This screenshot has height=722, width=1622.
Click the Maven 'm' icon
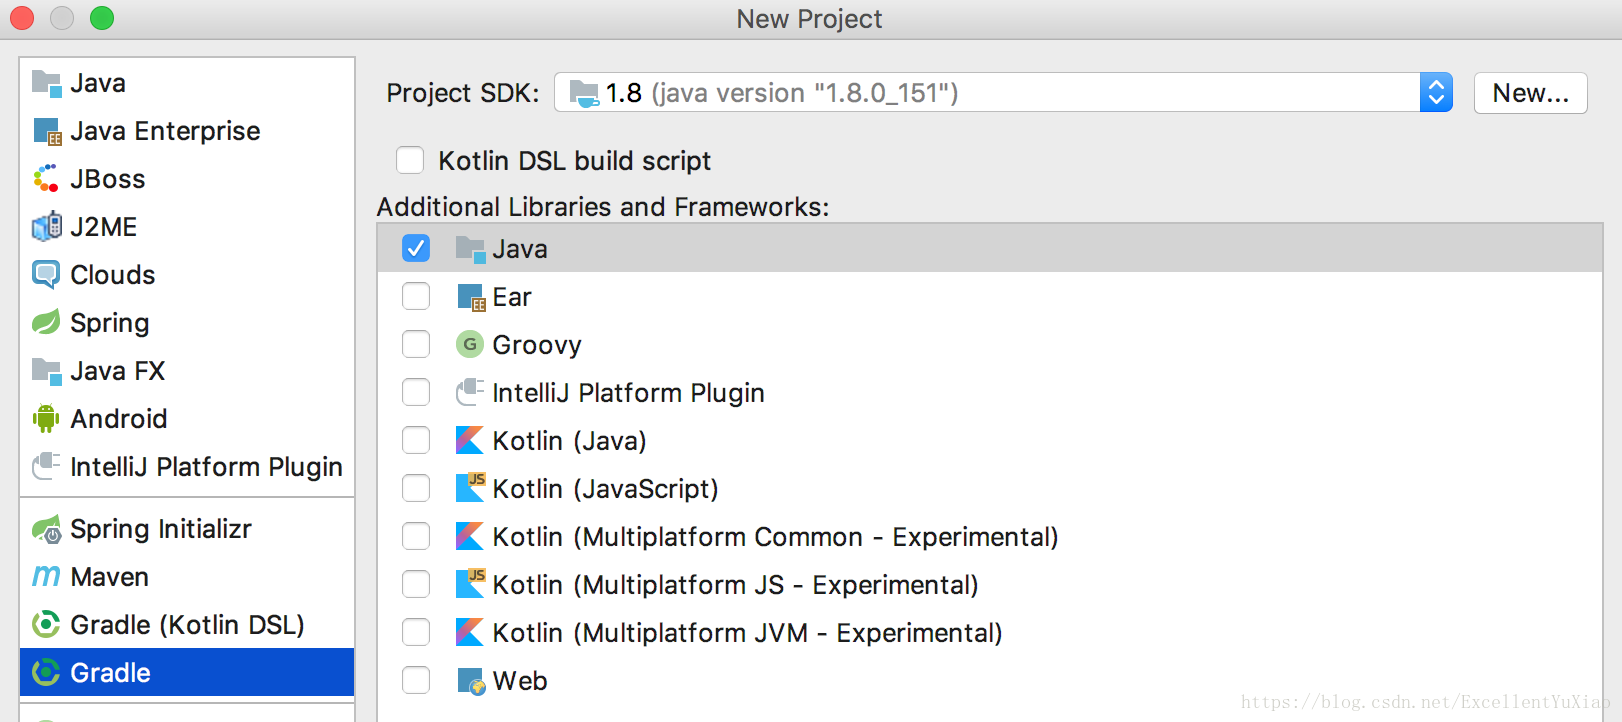point(46,577)
